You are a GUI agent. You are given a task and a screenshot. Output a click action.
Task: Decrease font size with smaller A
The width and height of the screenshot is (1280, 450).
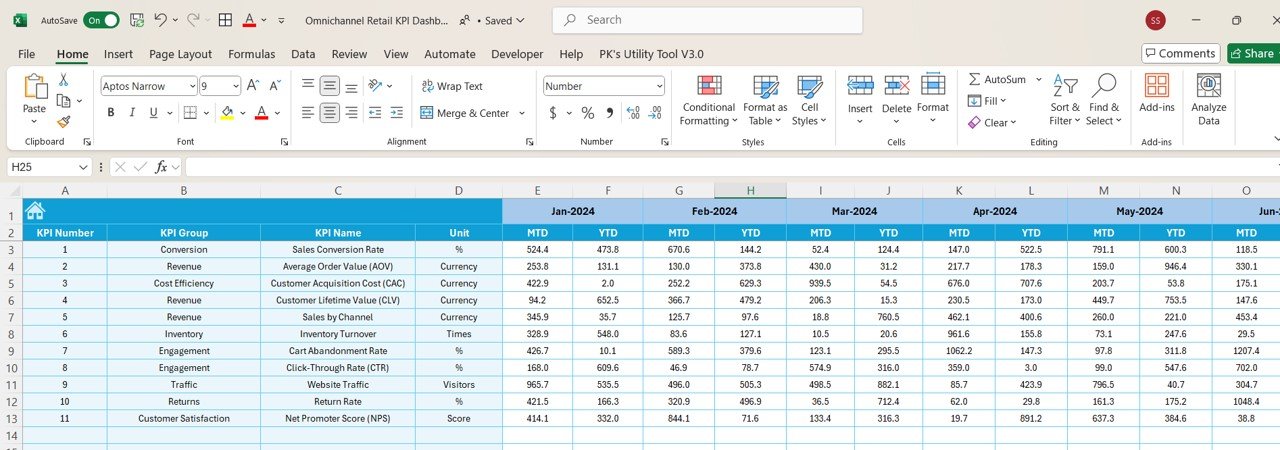(x=274, y=86)
